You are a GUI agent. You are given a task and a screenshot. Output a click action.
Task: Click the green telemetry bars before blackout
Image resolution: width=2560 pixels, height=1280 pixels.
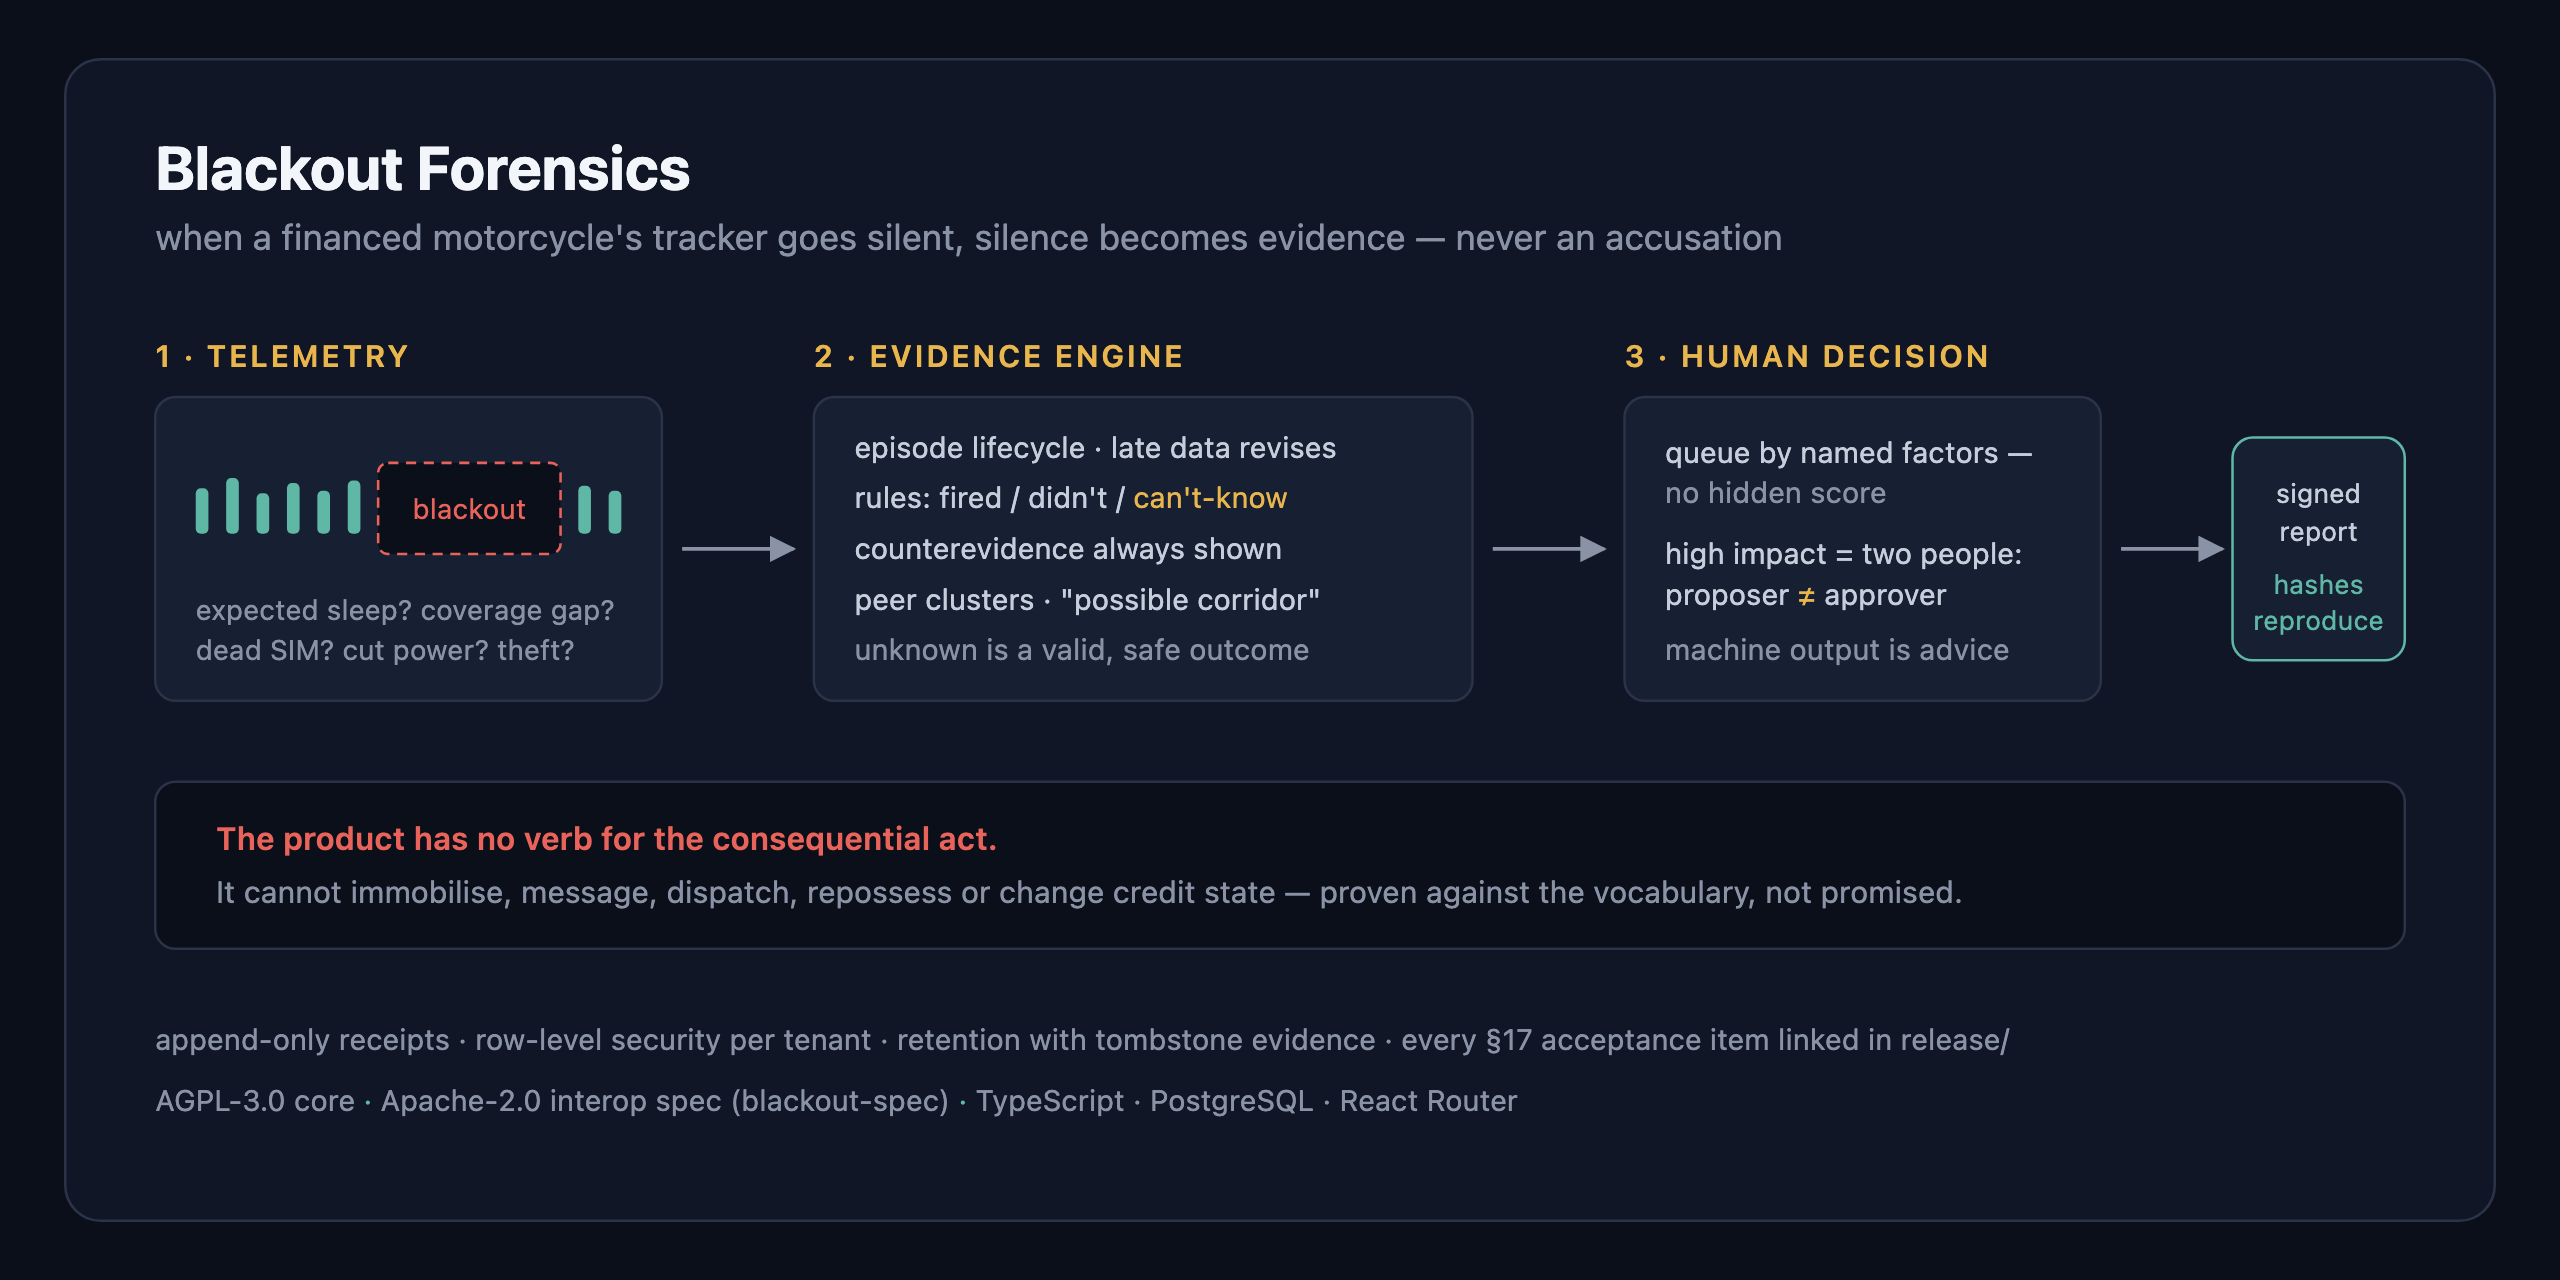tap(278, 506)
